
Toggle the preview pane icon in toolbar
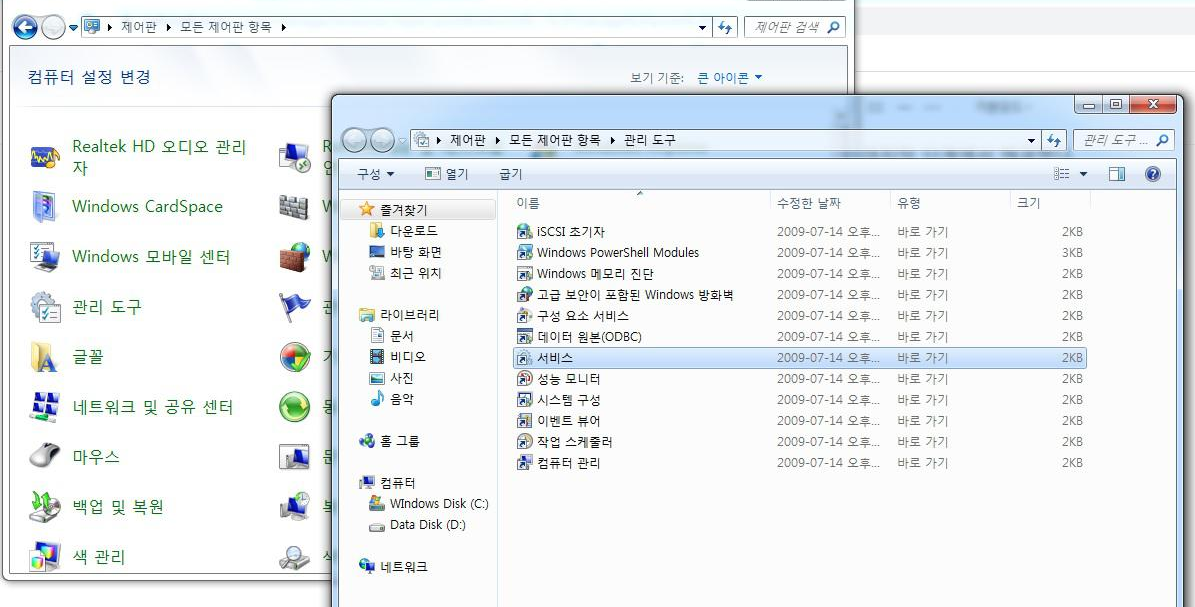click(1117, 174)
